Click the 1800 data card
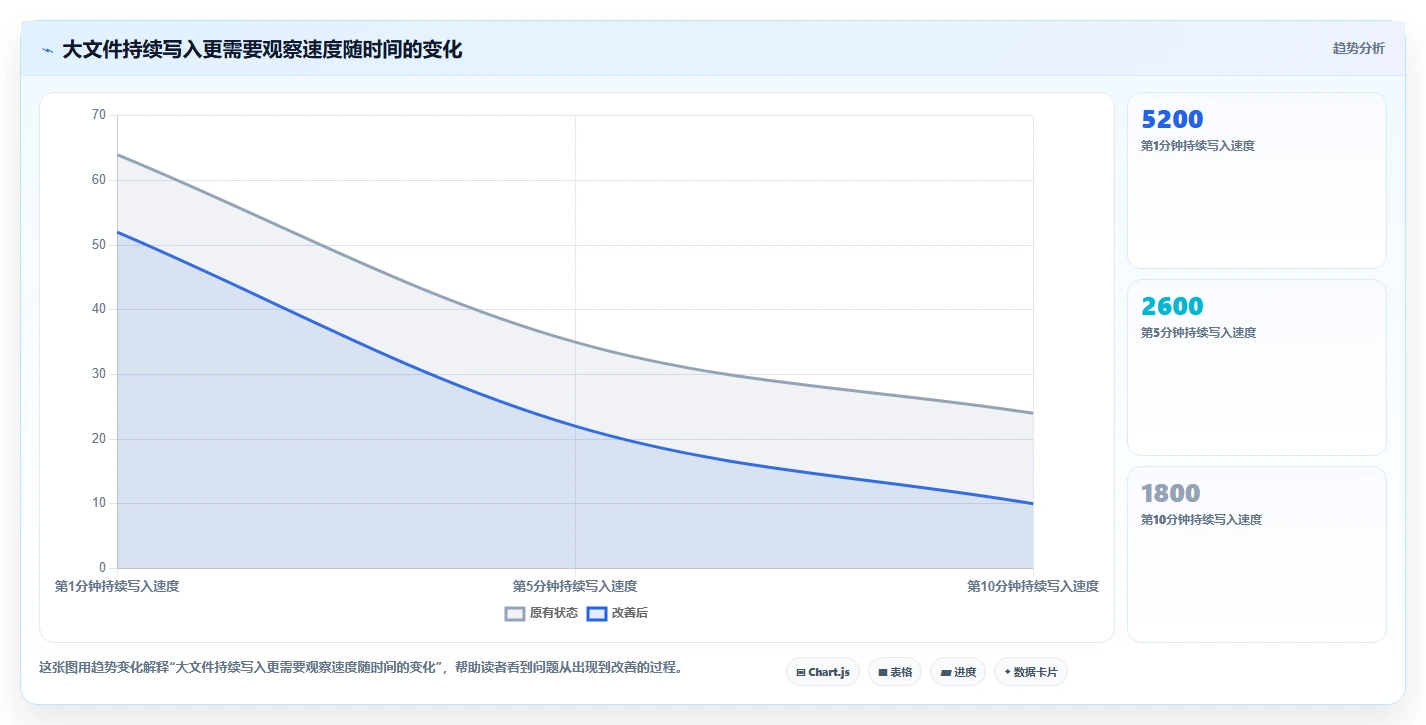Viewport: 1426px width, 725px height. click(x=1257, y=554)
